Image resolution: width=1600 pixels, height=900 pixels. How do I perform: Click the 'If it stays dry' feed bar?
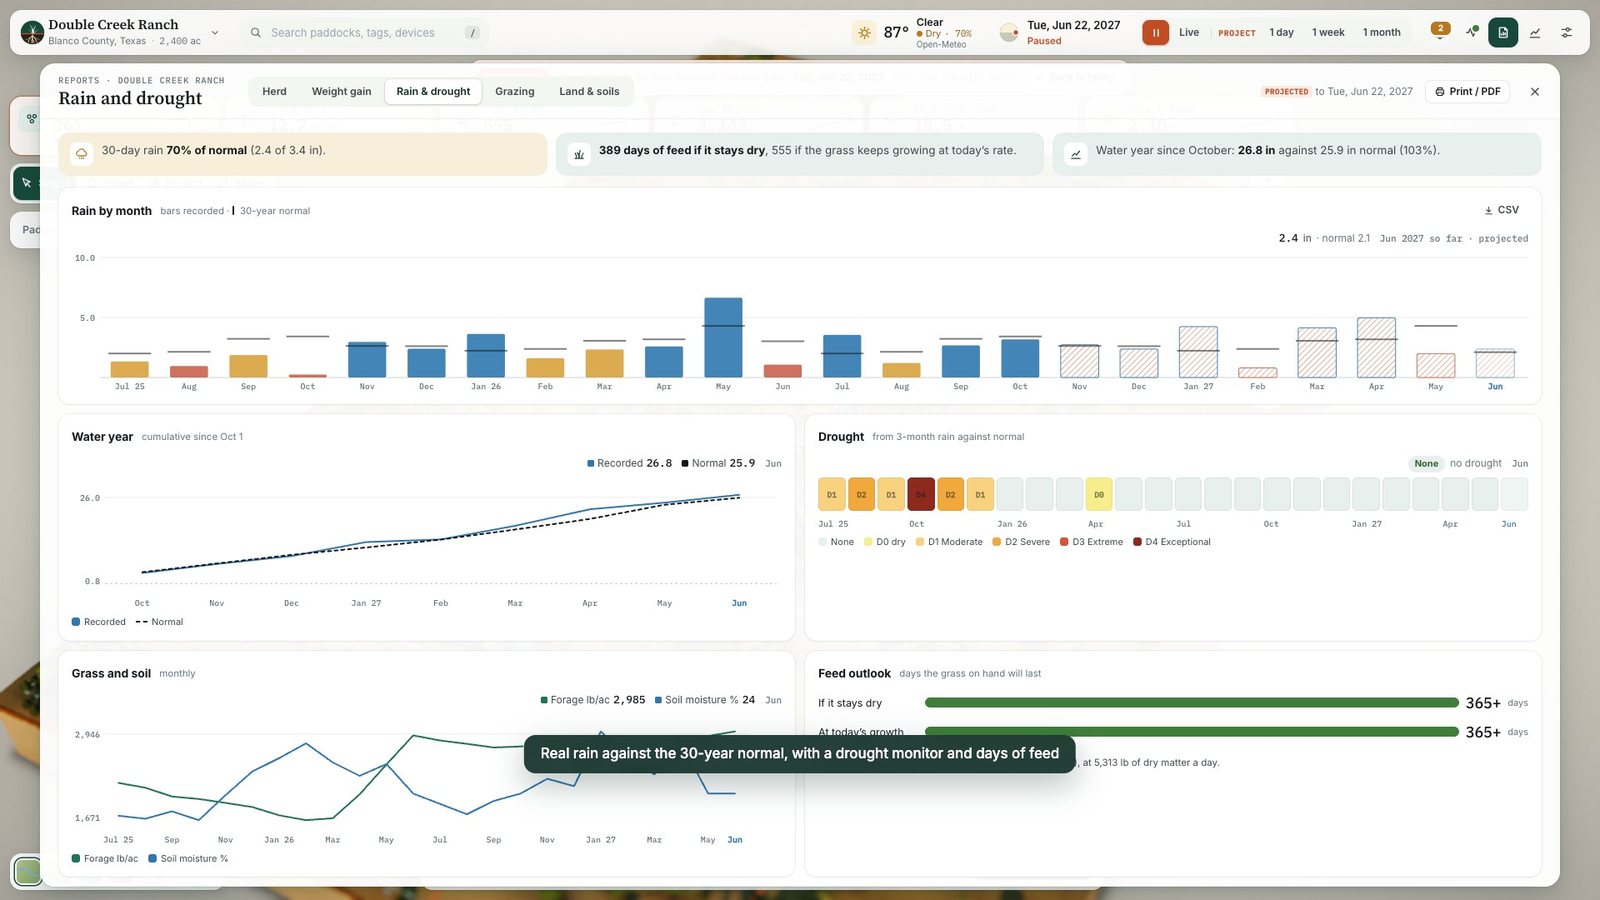(1191, 703)
